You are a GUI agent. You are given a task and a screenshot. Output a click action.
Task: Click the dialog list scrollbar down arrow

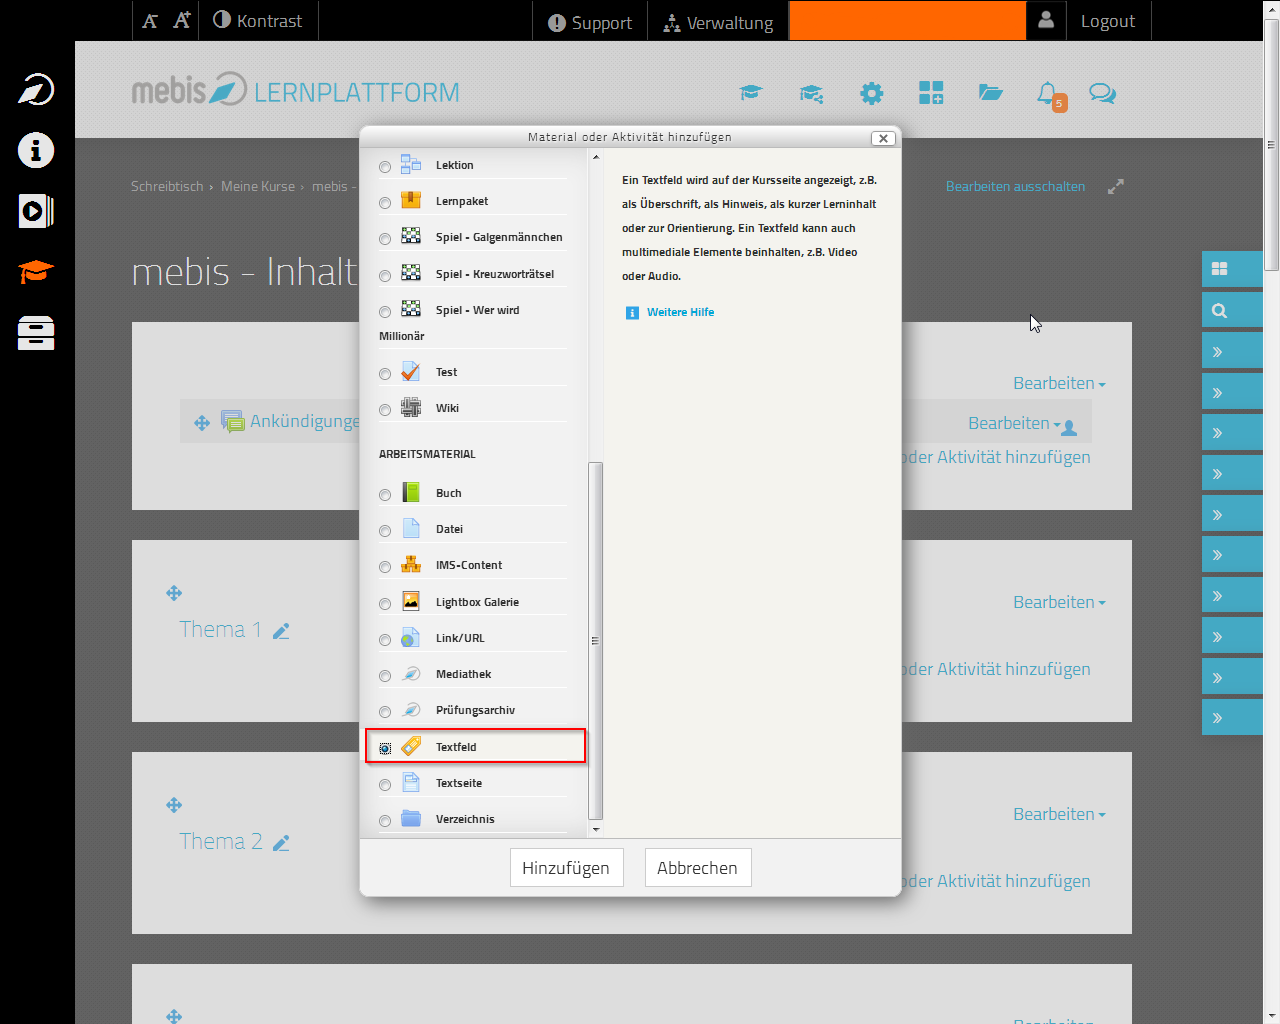[x=596, y=829]
